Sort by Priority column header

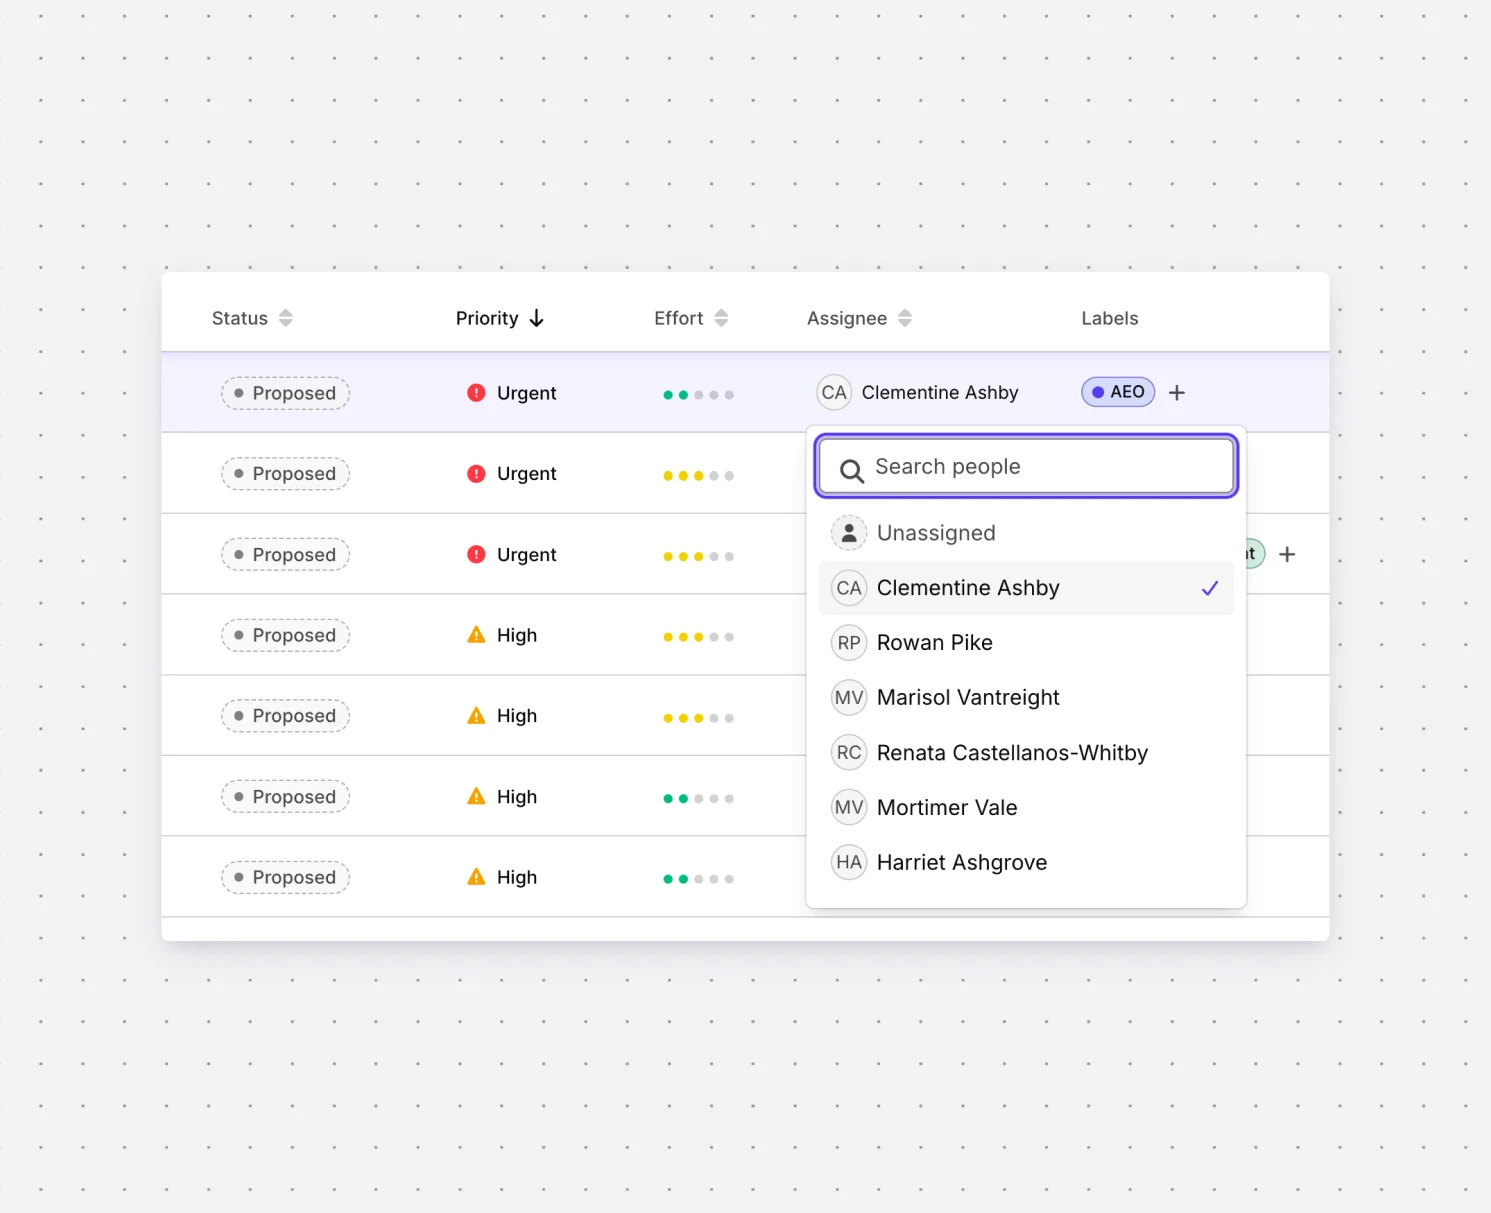pyautogui.click(x=500, y=318)
